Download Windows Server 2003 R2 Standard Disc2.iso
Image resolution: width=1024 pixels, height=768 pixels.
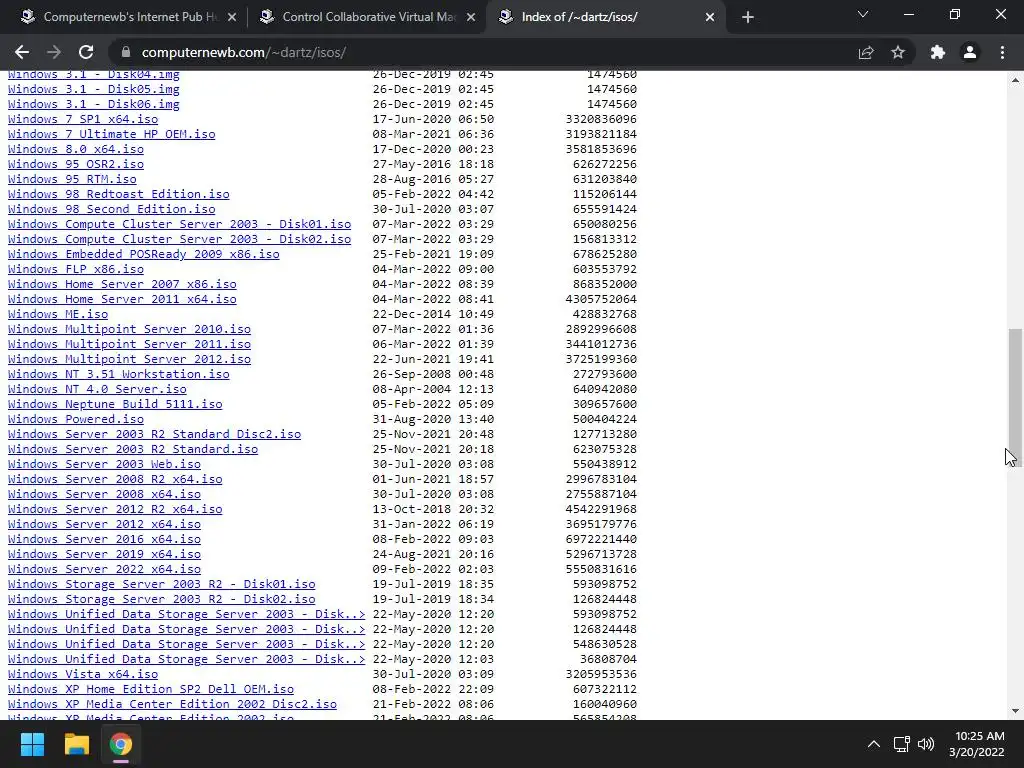154,434
